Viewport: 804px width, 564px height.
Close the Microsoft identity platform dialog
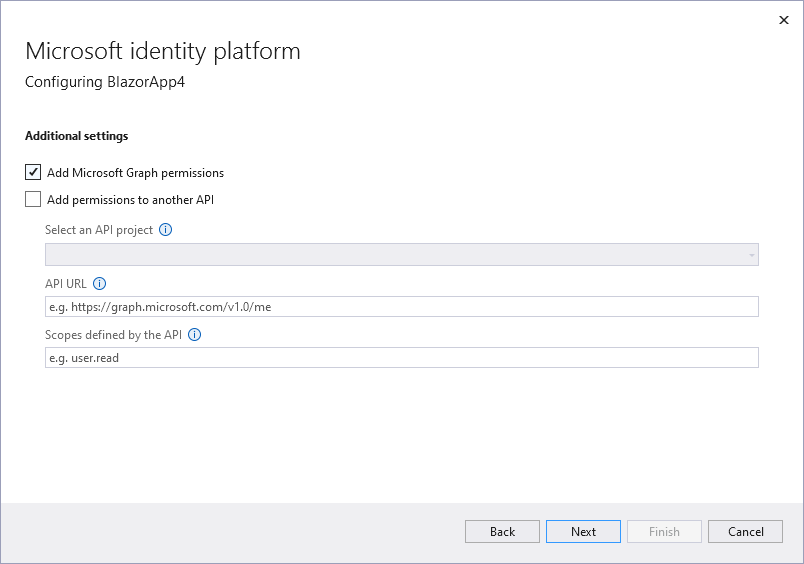(x=783, y=19)
